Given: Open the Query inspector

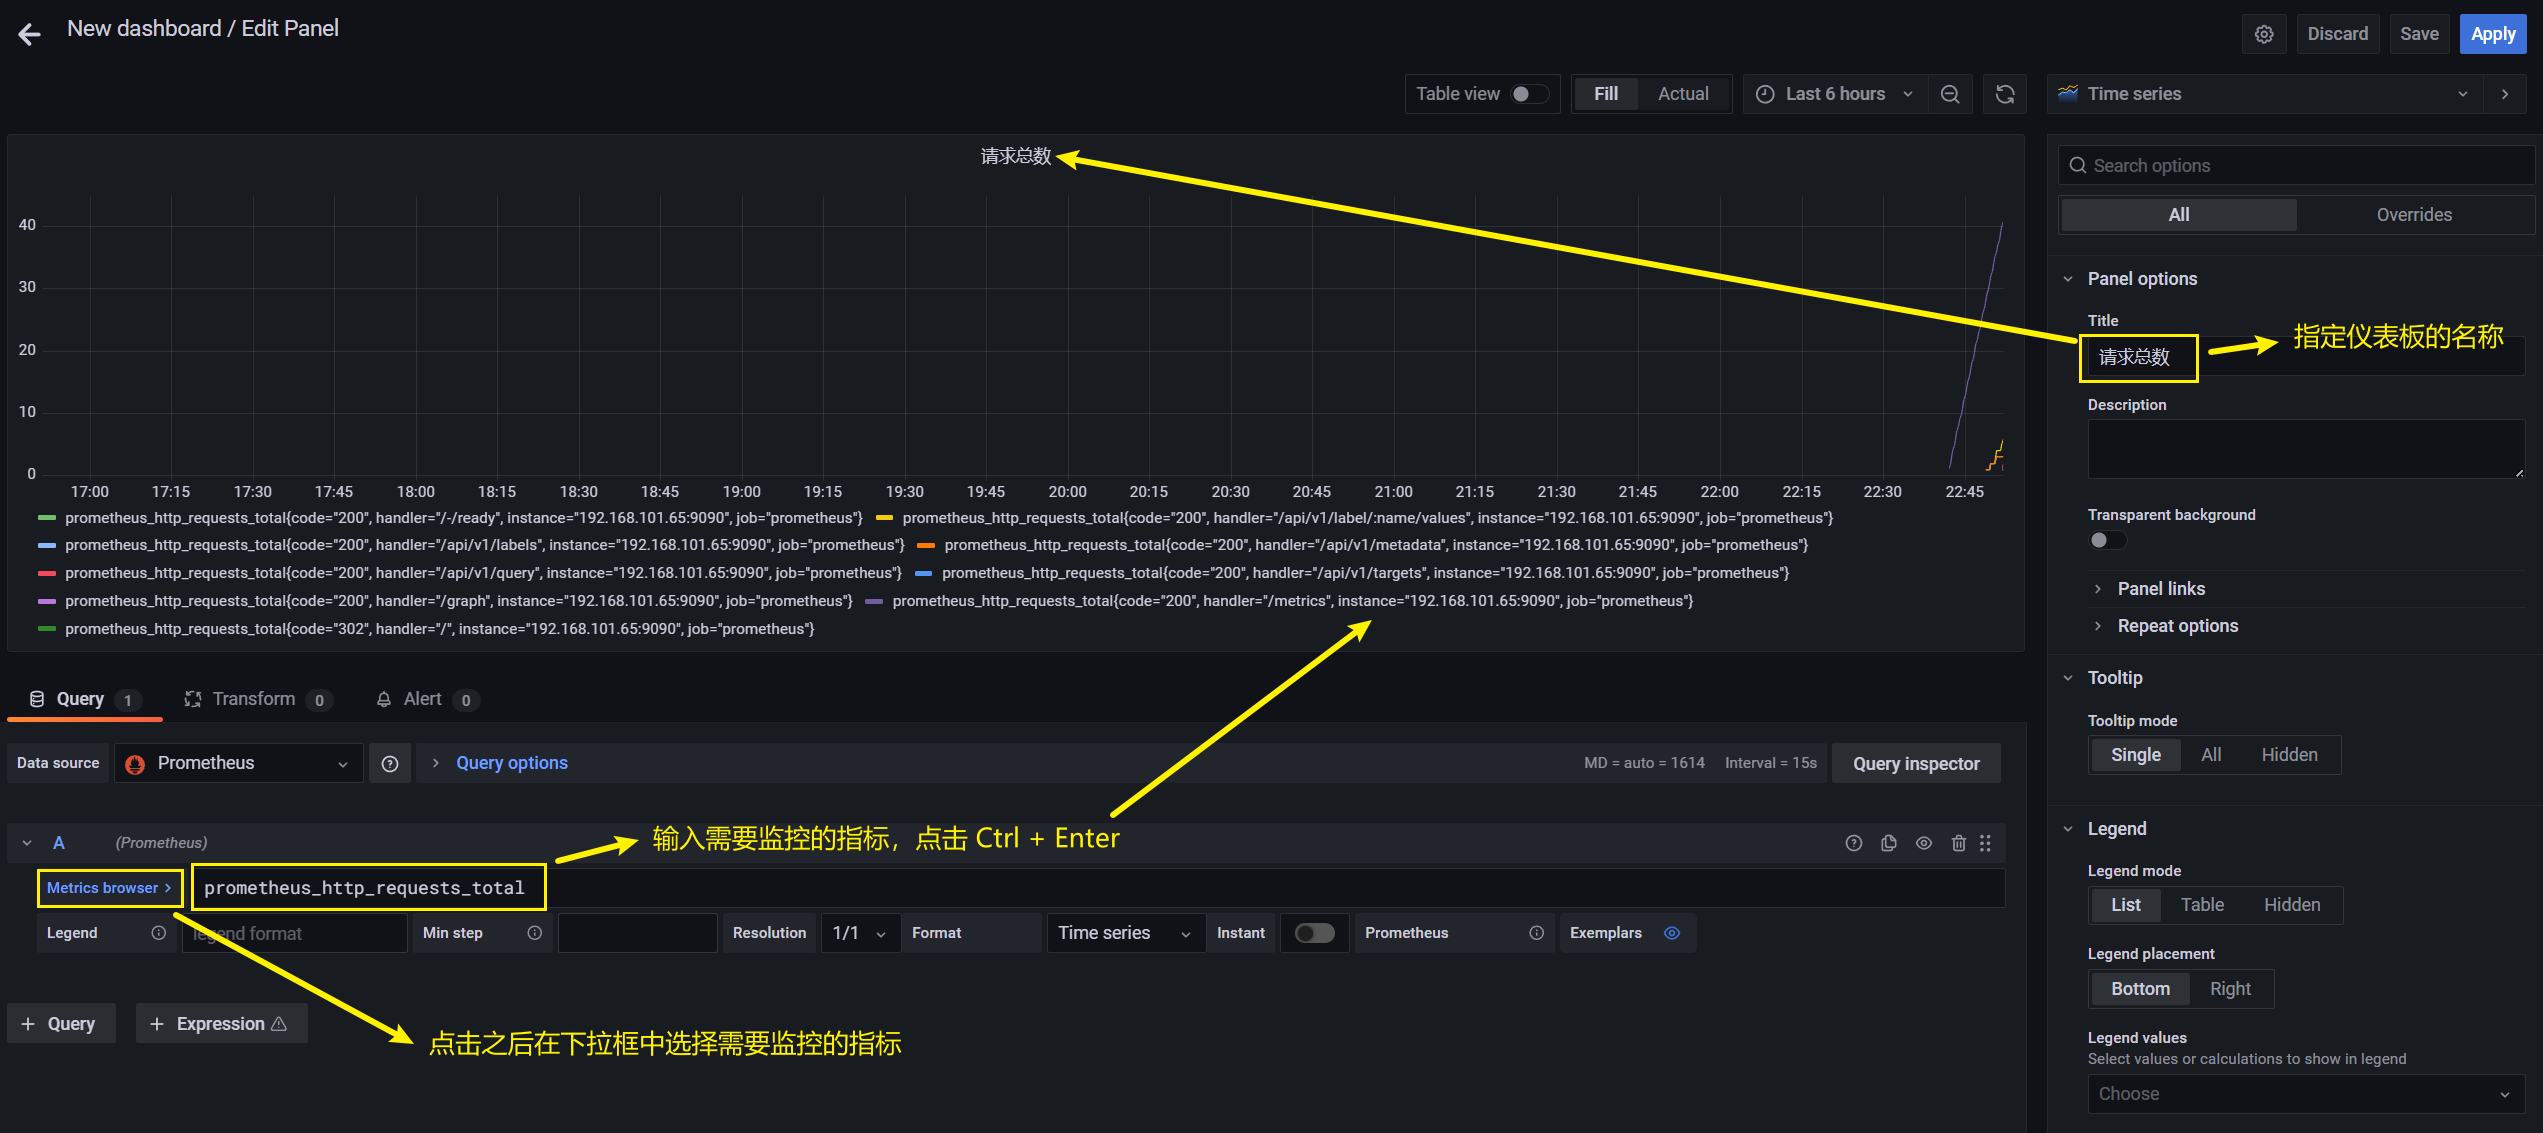Looking at the screenshot, I should 1915,764.
